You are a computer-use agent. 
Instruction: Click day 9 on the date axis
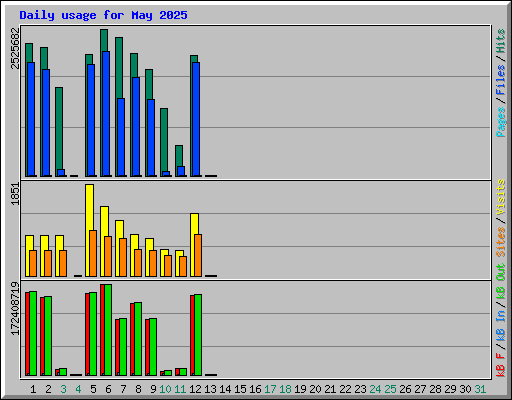[153, 389]
